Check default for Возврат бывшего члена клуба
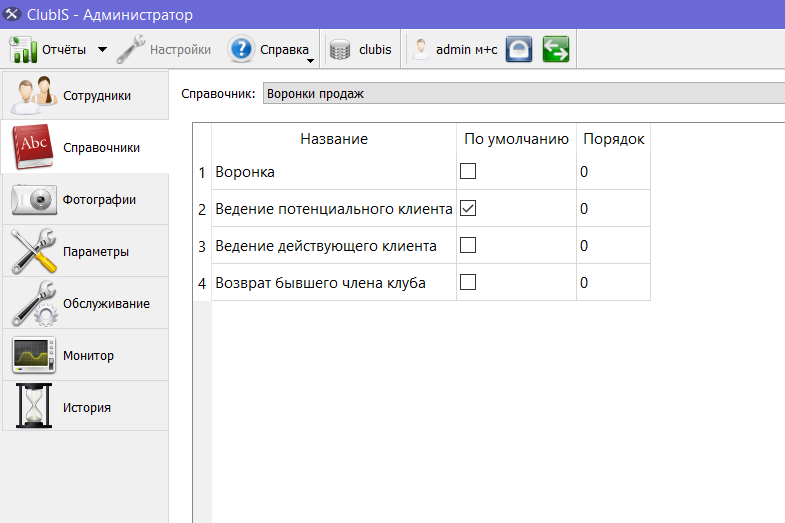Image resolution: width=785 pixels, height=523 pixels. pos(468,282)
